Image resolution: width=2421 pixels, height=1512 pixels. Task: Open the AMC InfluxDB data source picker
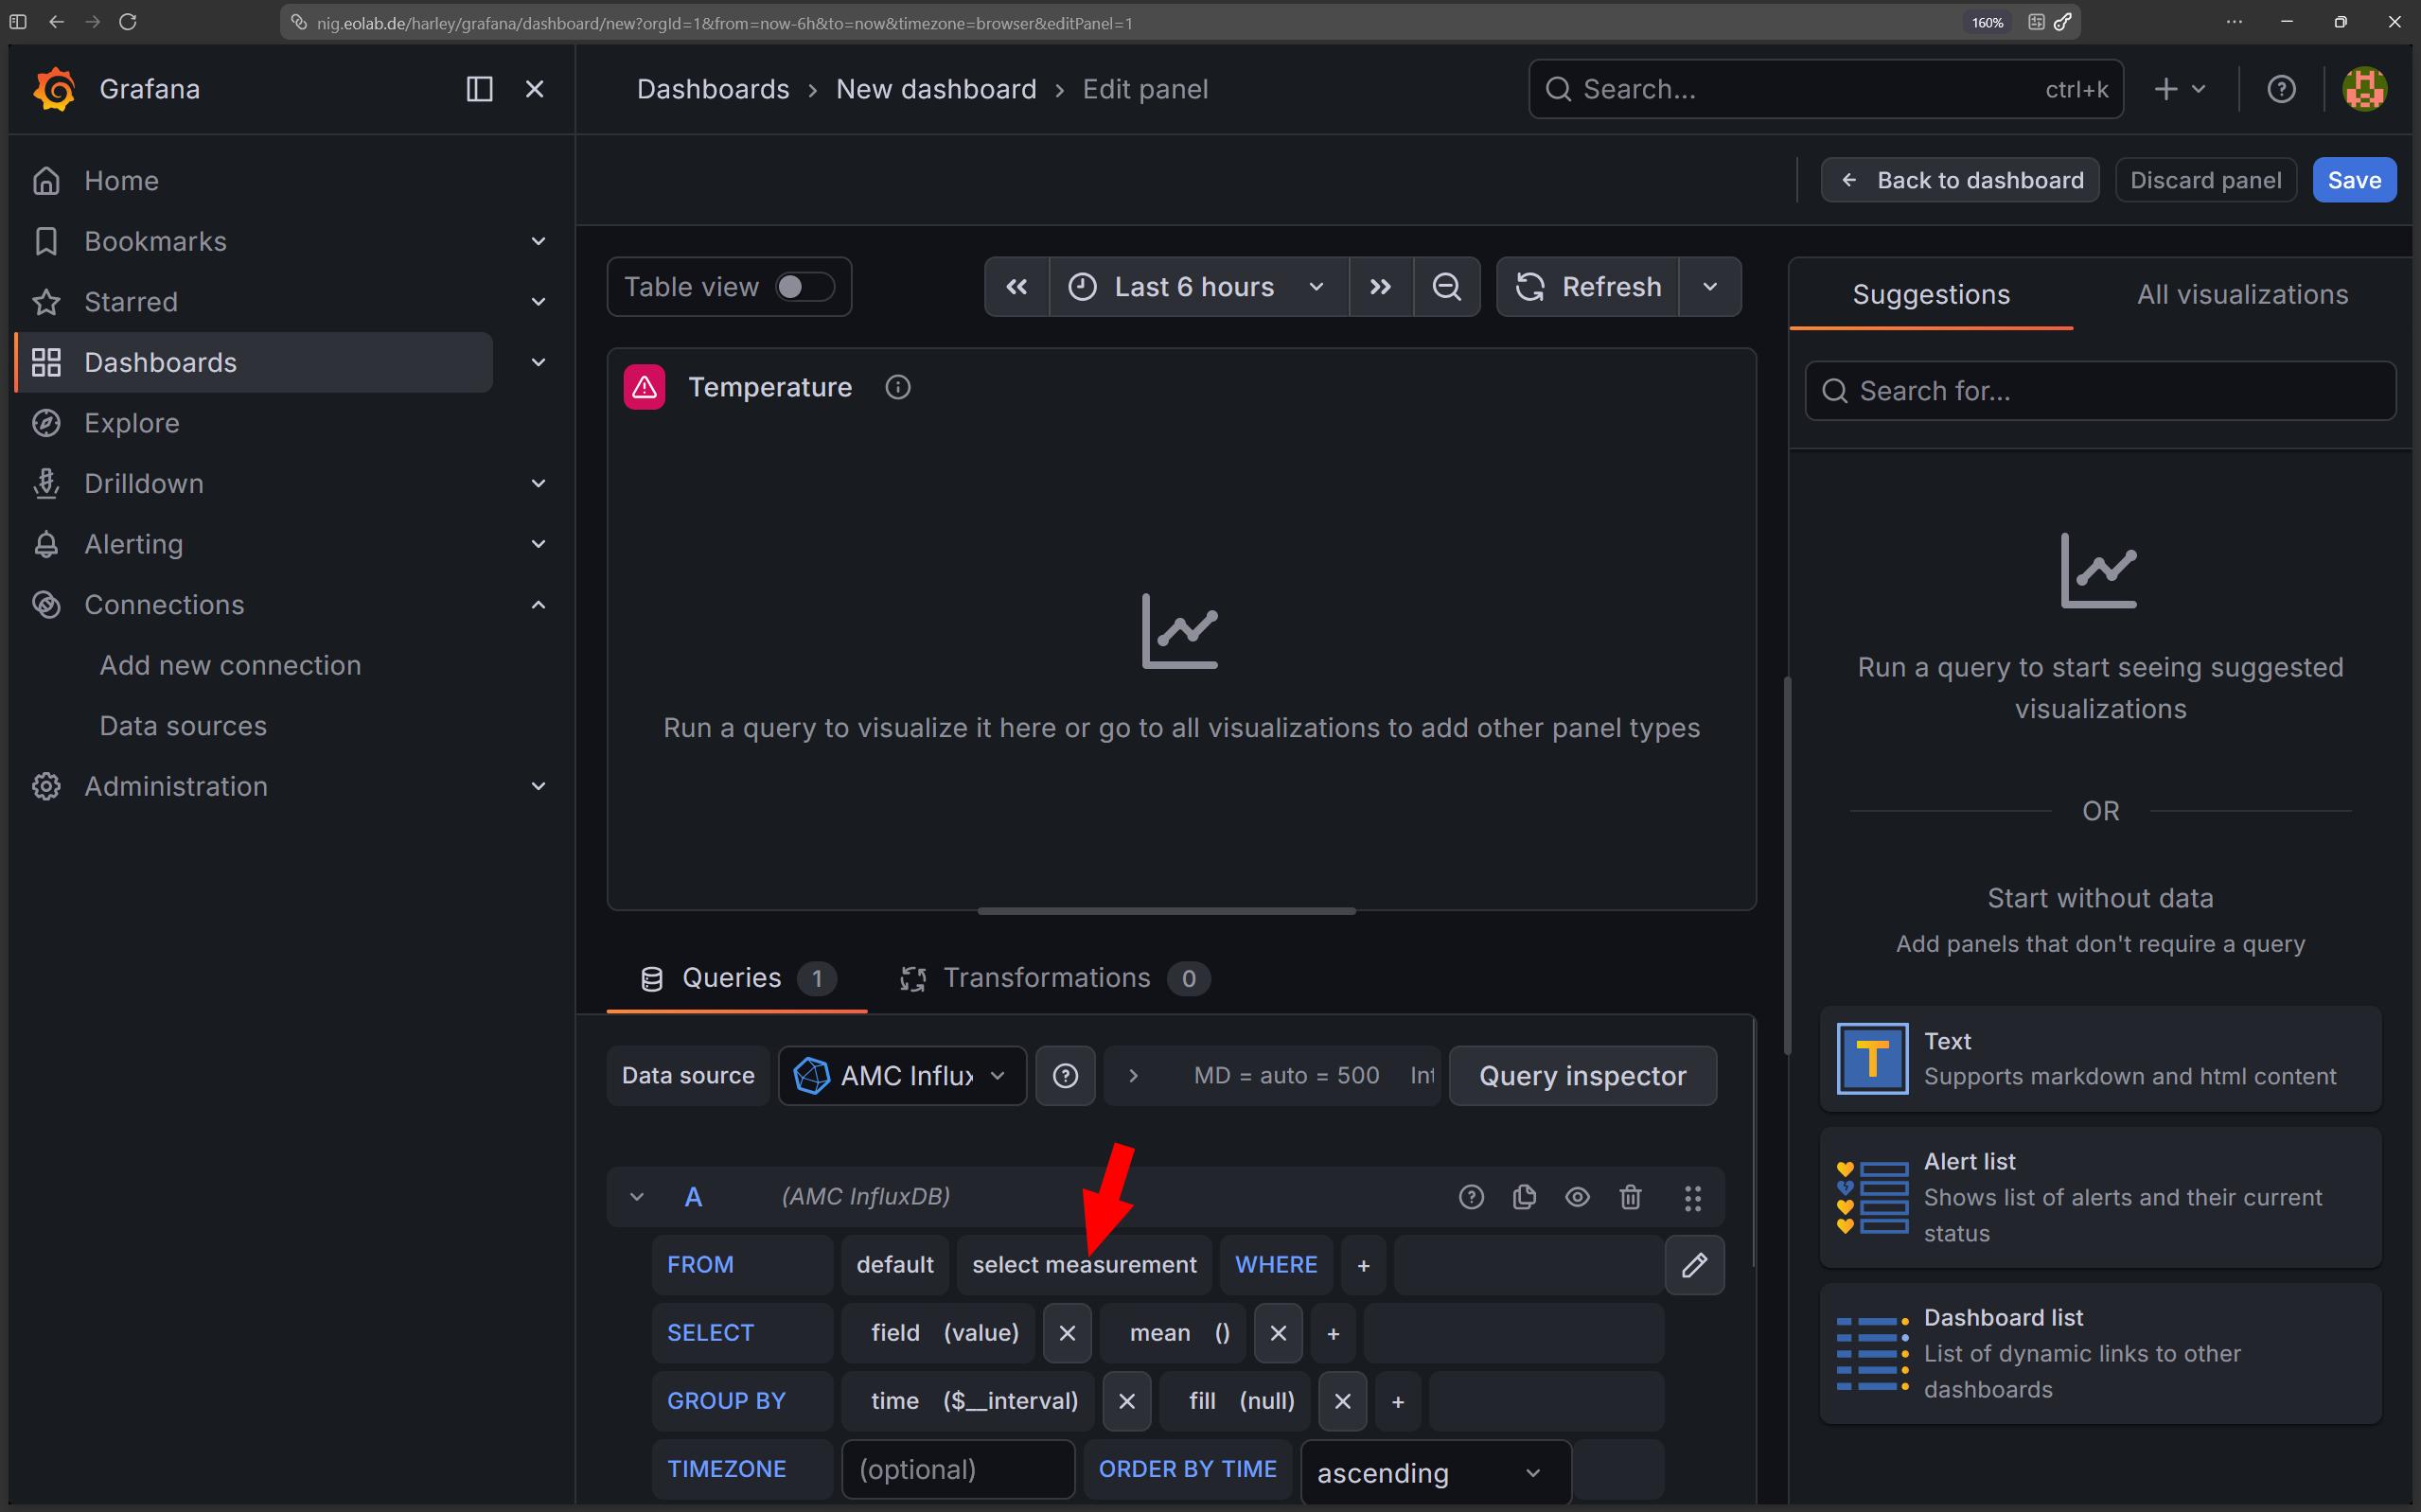point(902,1076)
